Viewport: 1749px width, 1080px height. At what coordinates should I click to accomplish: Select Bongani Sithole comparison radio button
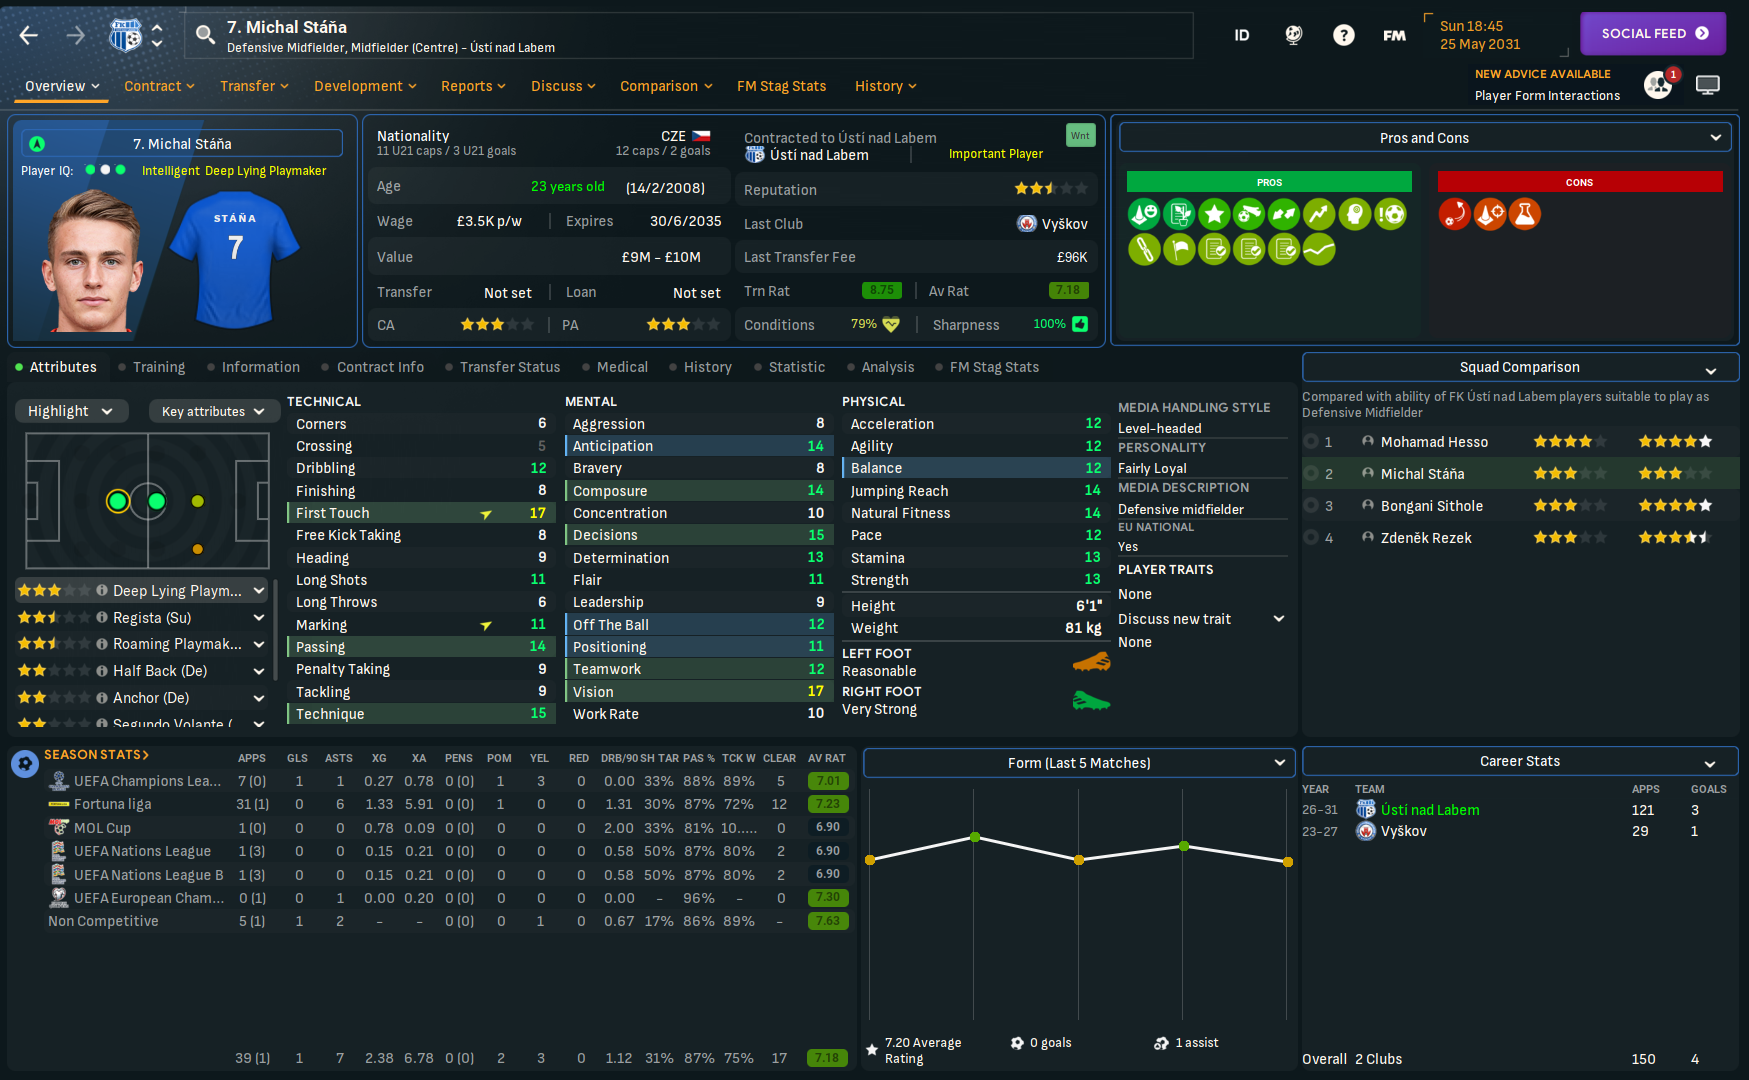point(1311,506)
